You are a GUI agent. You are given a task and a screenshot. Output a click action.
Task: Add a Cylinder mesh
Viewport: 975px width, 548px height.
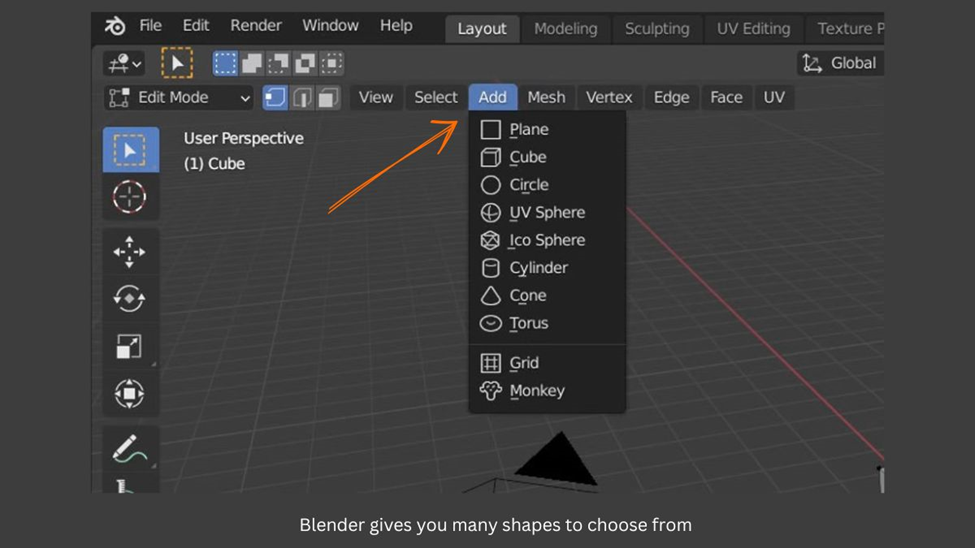click(x=547, y=268)
